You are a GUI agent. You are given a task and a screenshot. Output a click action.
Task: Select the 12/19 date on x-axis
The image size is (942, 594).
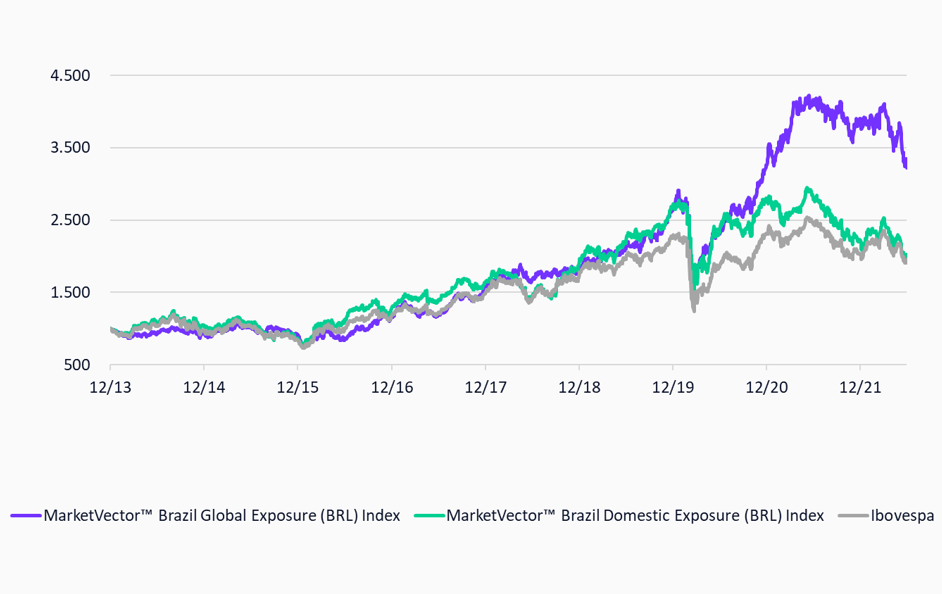[672, 386]
